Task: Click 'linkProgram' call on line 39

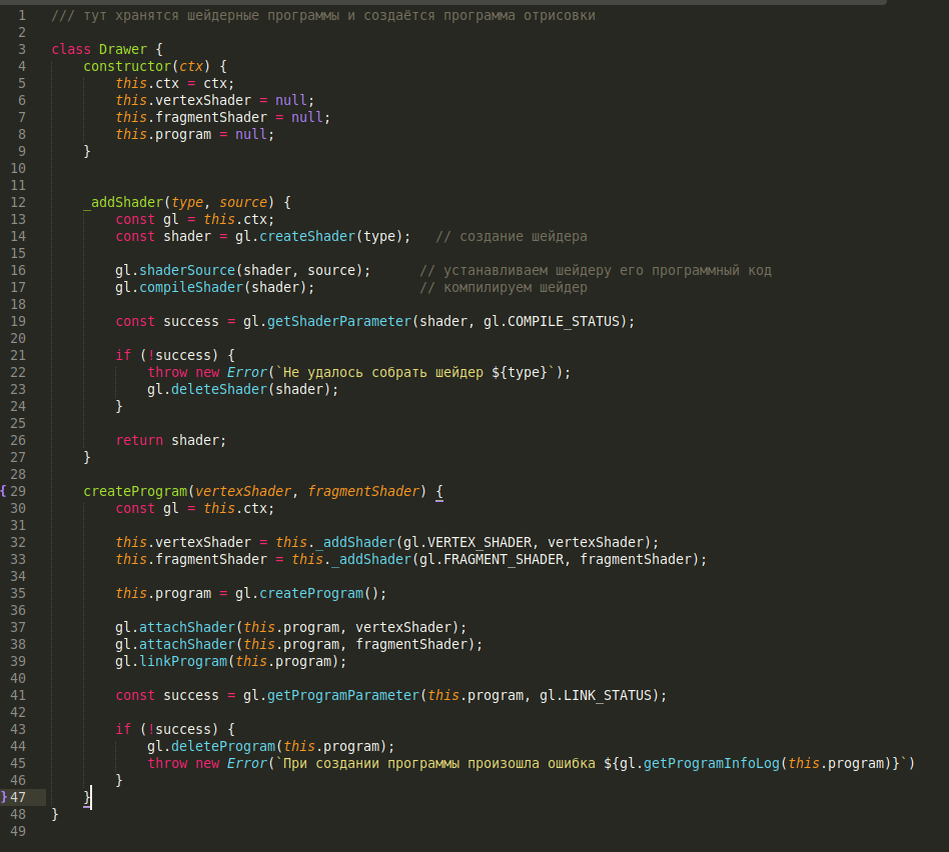Action: pyautogui.click(x=183, y=661)
